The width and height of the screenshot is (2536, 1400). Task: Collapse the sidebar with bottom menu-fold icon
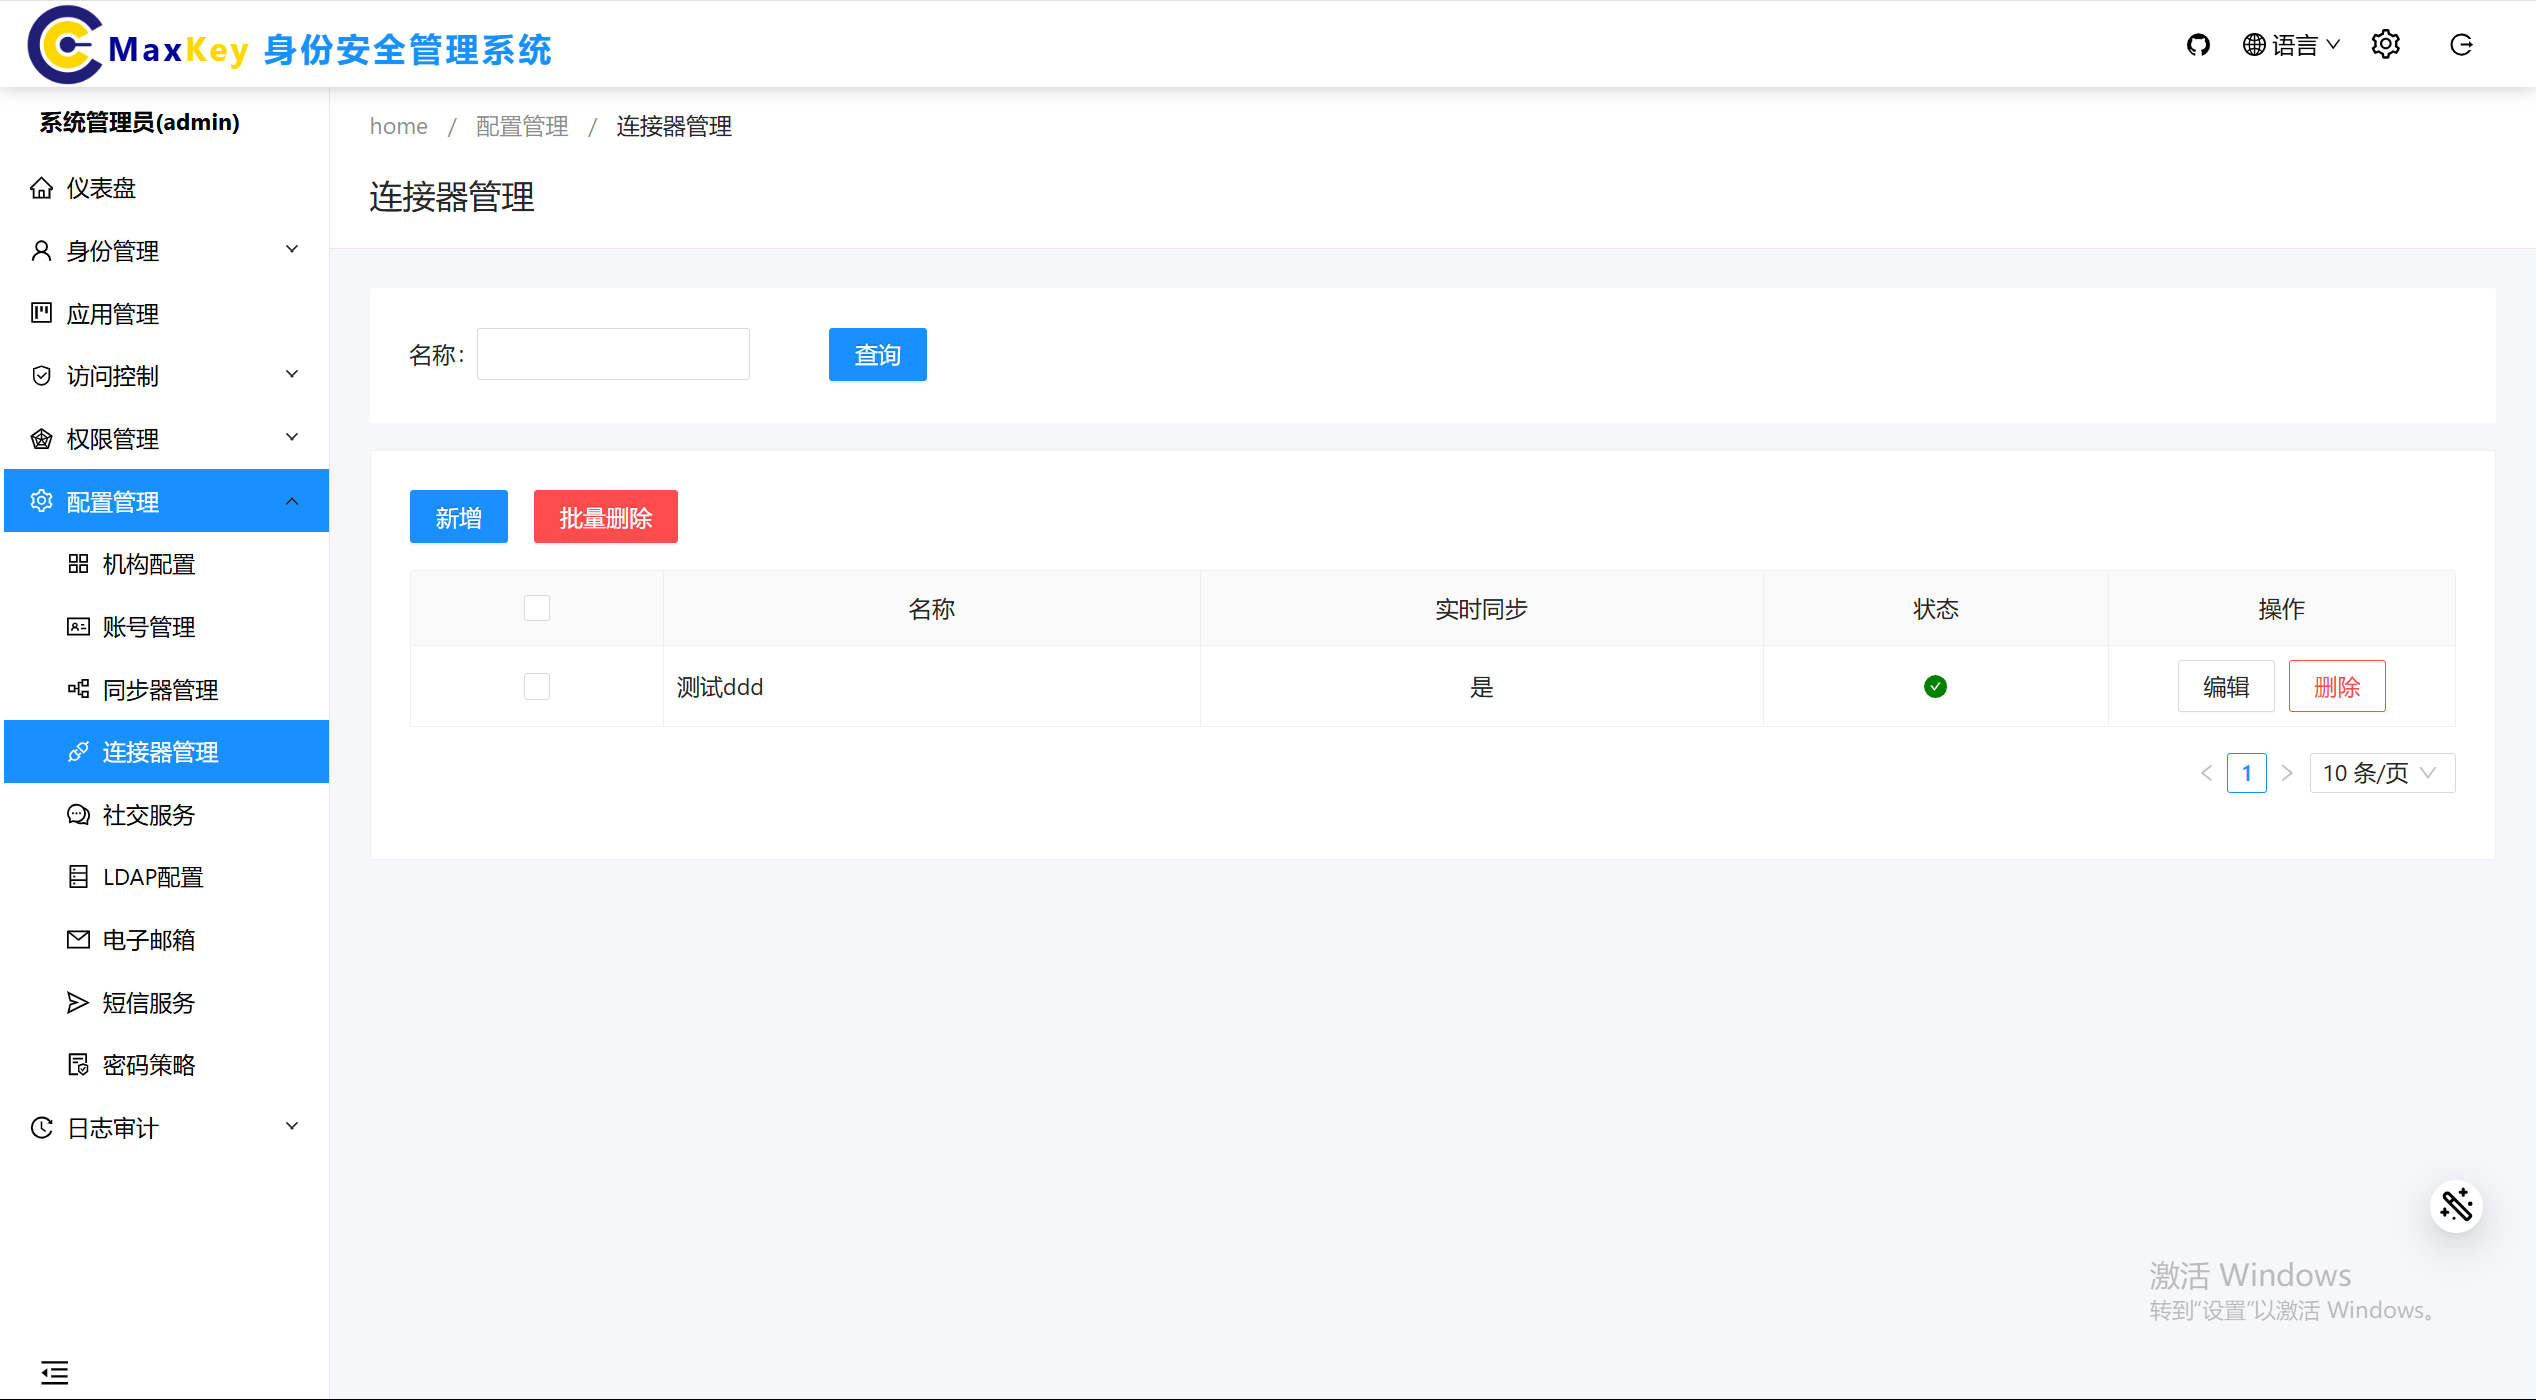click(54, 1372)
